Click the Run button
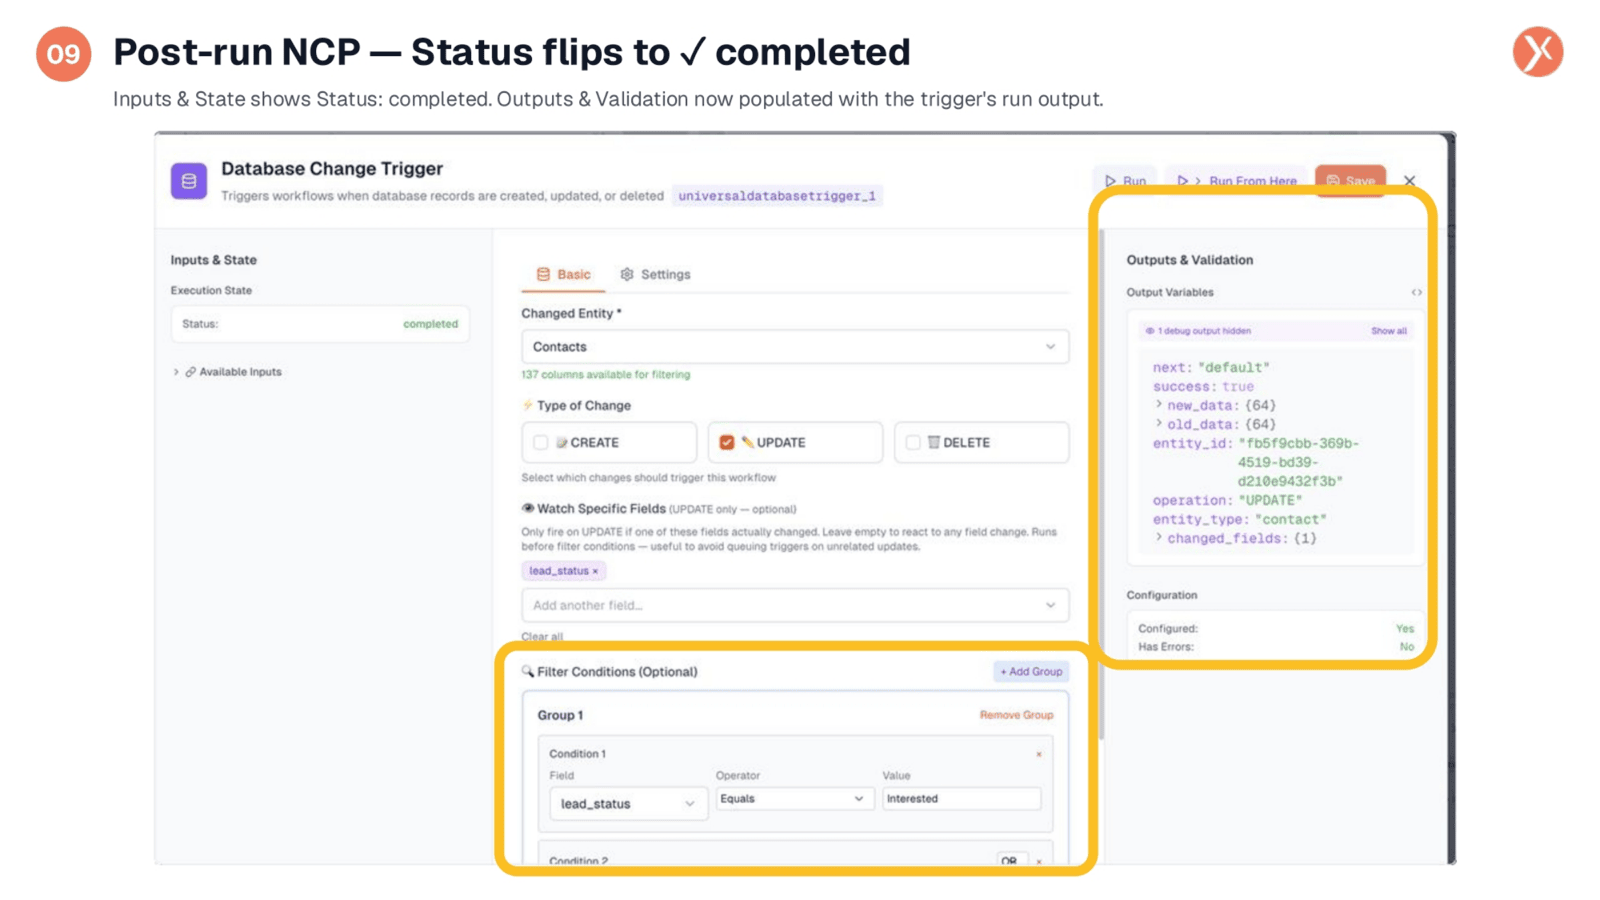The height and width of the screenshot is (900, 1600). click(1126, 181)
